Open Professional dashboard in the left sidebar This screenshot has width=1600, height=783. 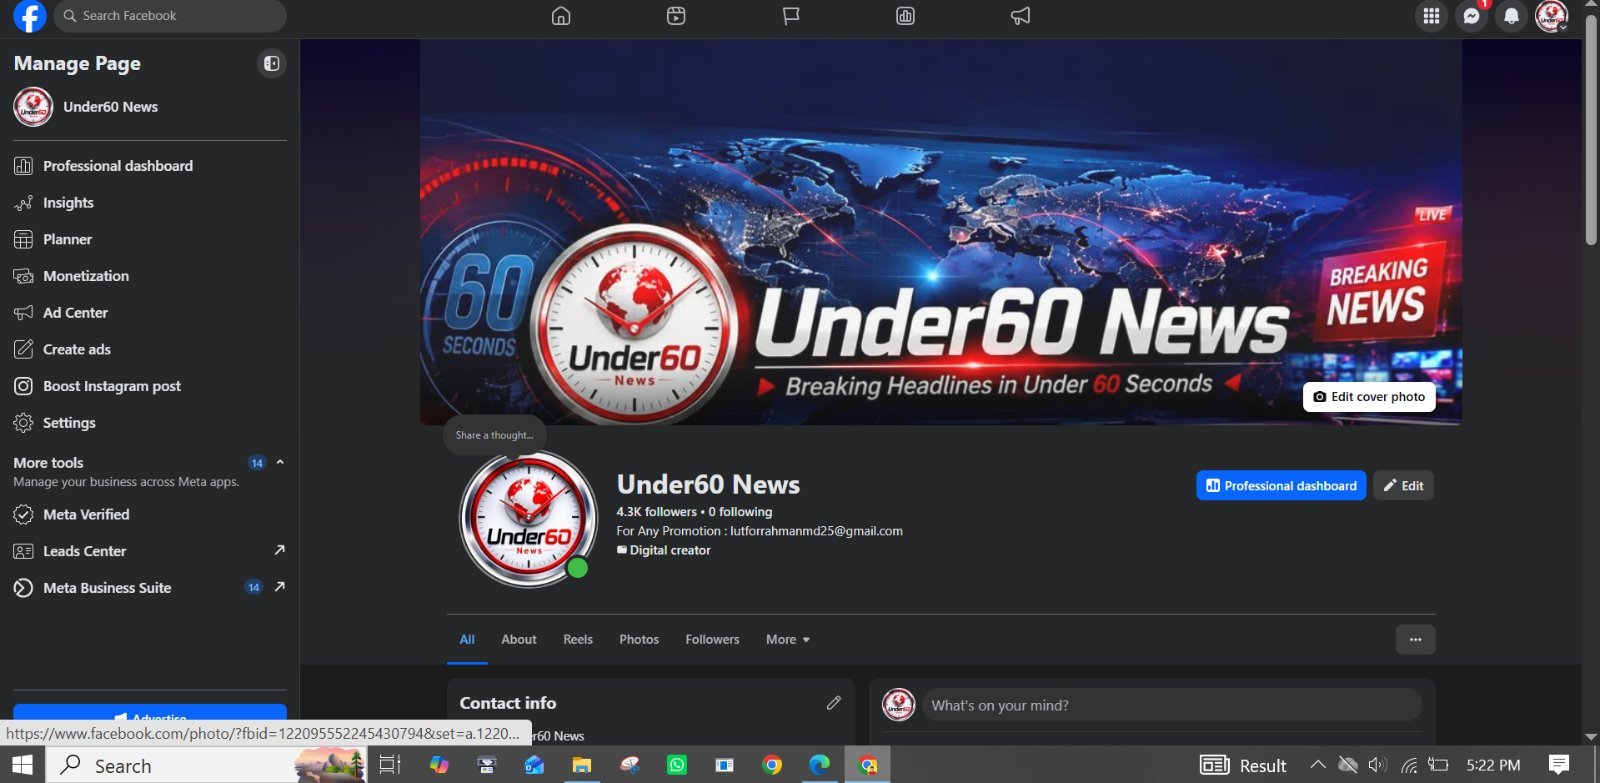(150, 166)
